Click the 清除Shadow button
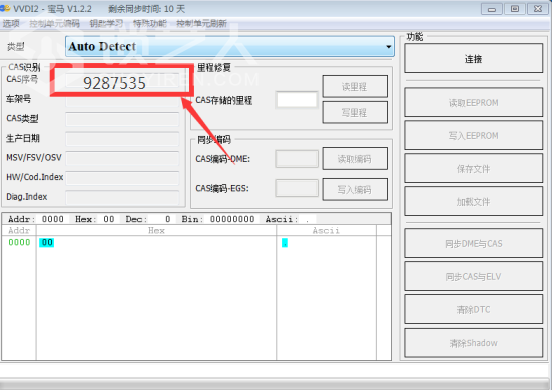The width and height of the screenshot is (552, 390). pos(473,343)
